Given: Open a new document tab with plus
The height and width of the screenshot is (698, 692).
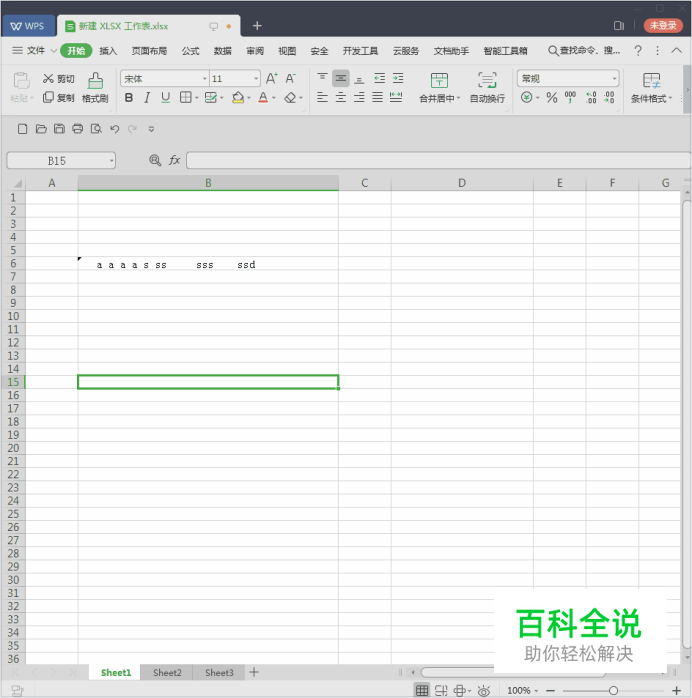Looking at the screenshot, I should [x=257, y=26].
